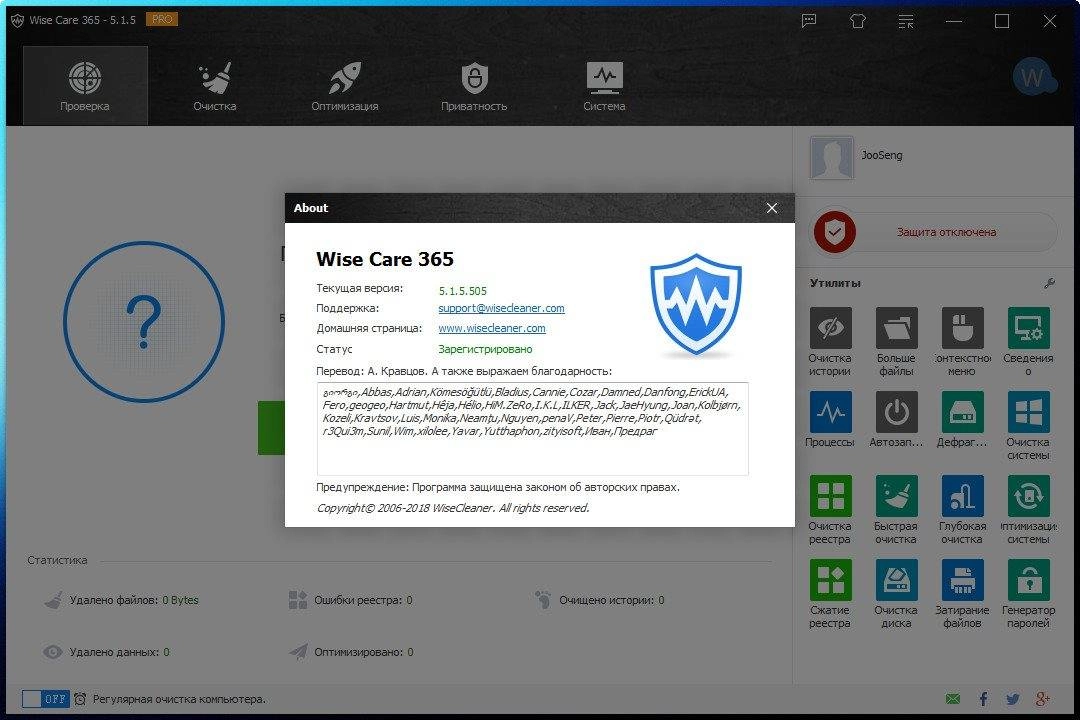
Task: Click the Очищено истории: 0 statistic
Action: pyautogui.click(x=599, y=600)
